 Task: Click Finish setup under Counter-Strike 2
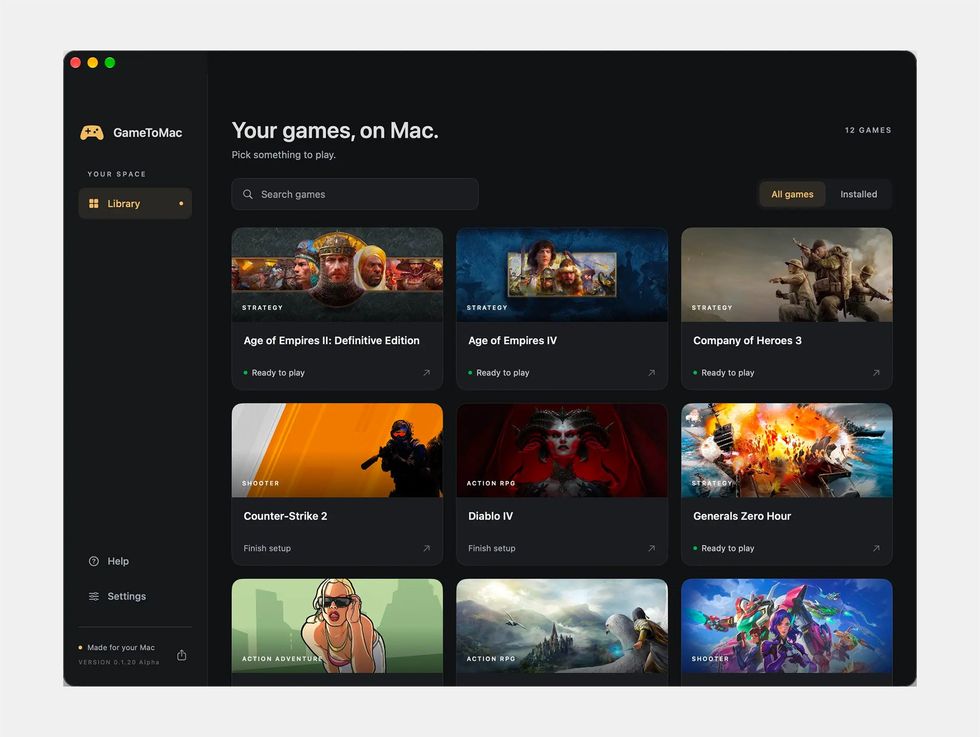(x=267, y=548)
